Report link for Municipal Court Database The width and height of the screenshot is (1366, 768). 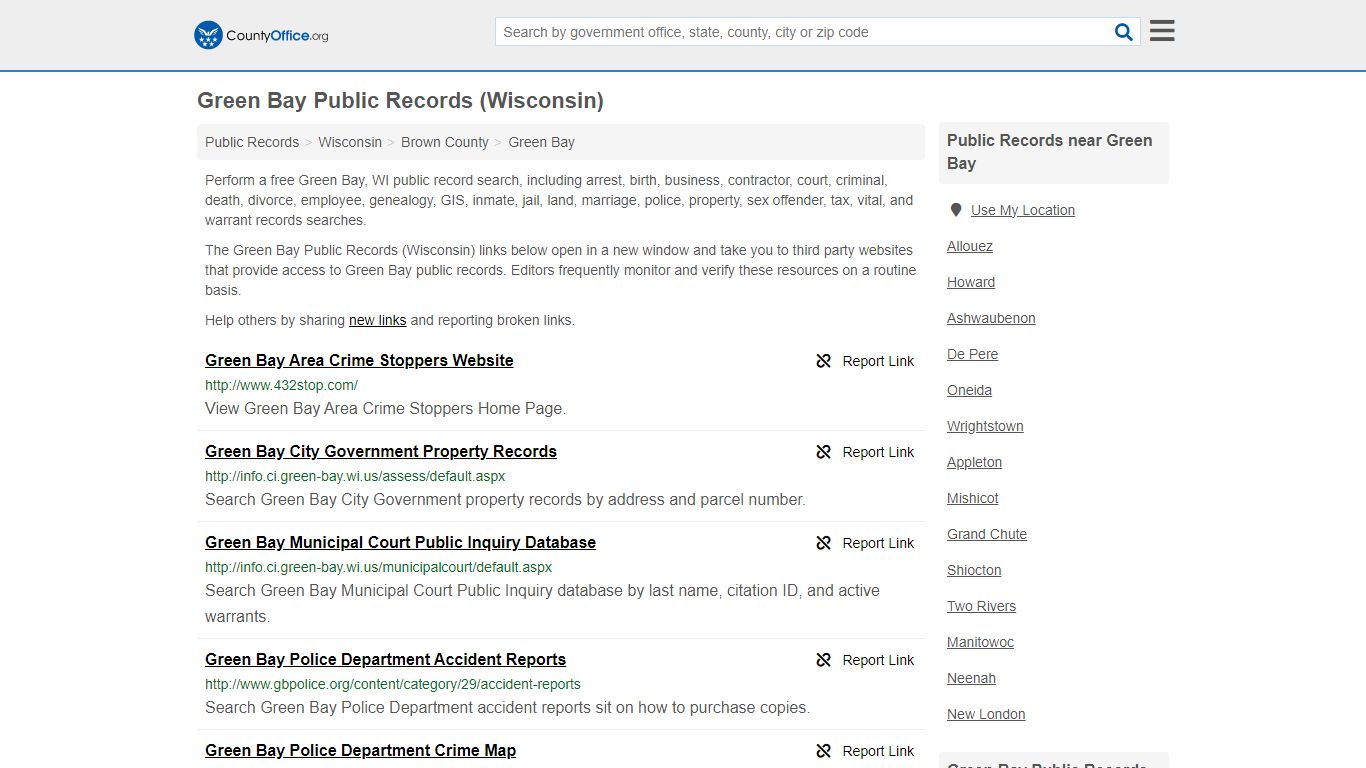tap(878, 543)
